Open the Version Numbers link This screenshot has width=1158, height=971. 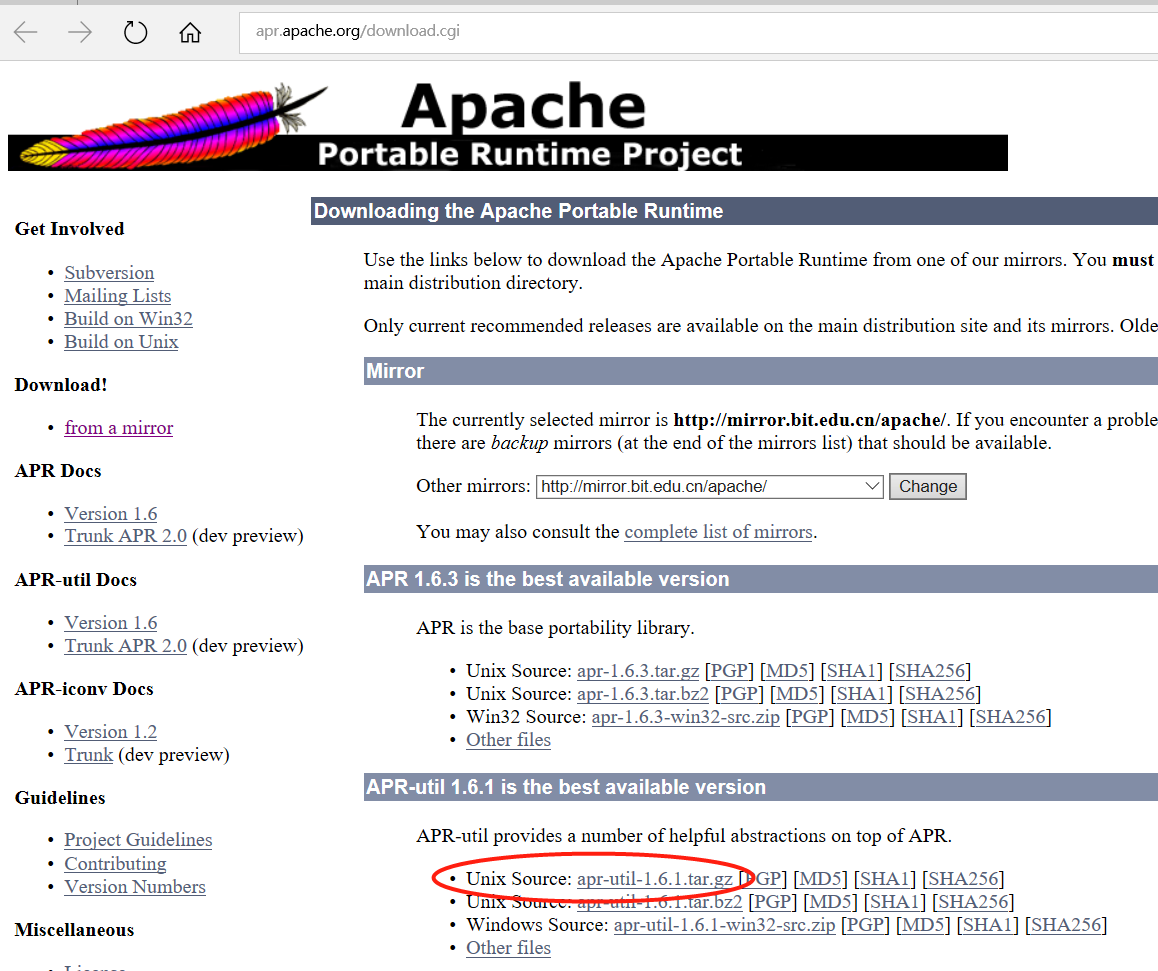(x=135, y=886)
